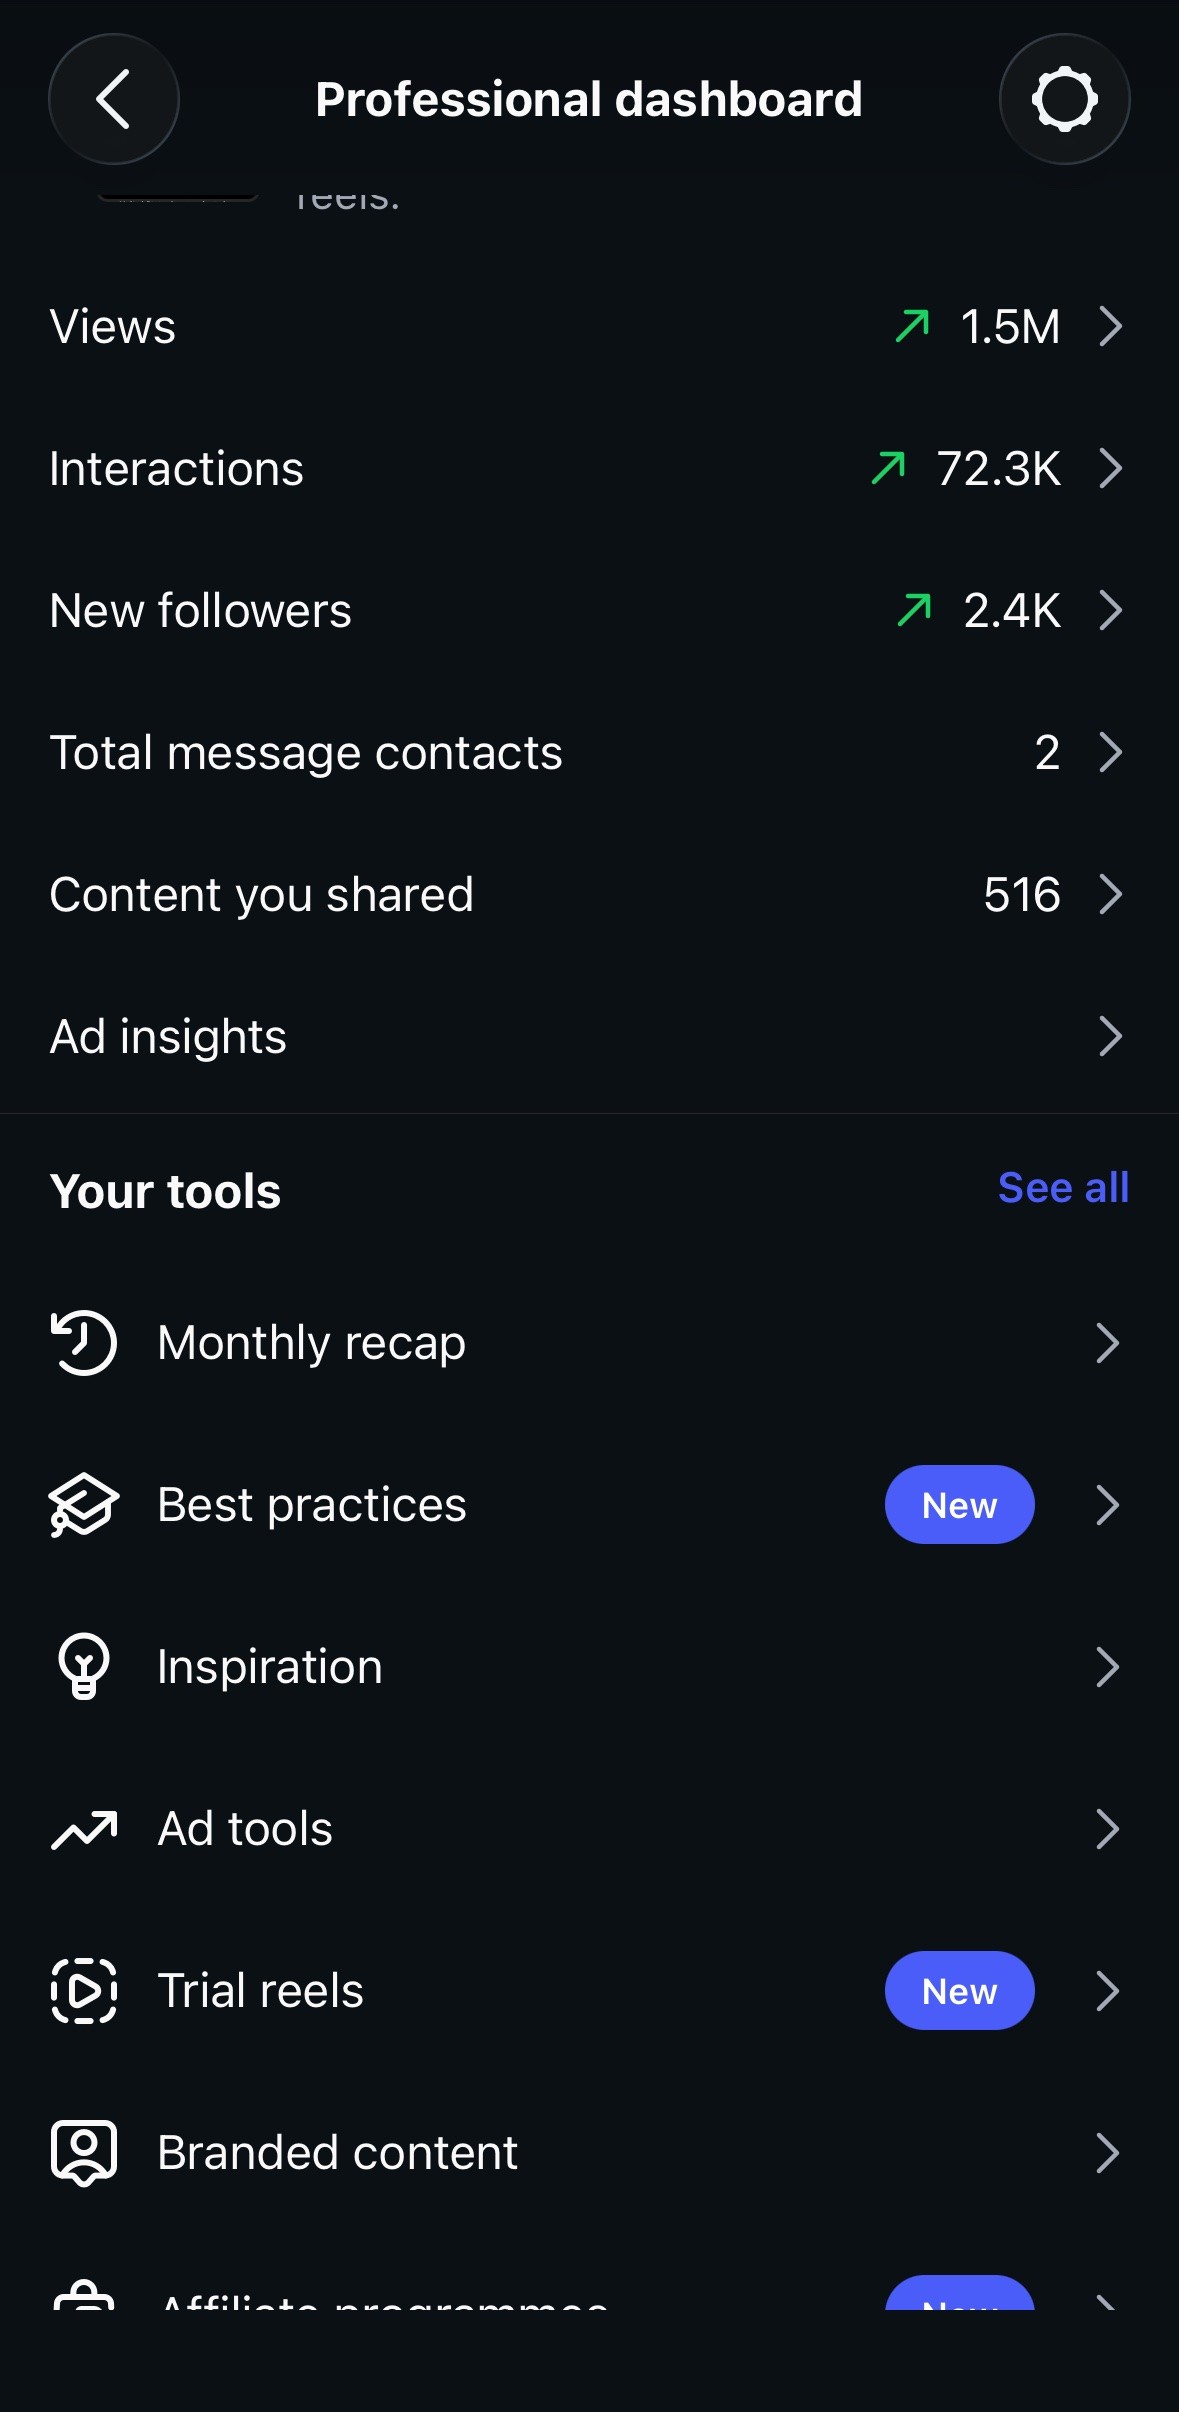Click the See all tools link

[x=1063, y=1188]
